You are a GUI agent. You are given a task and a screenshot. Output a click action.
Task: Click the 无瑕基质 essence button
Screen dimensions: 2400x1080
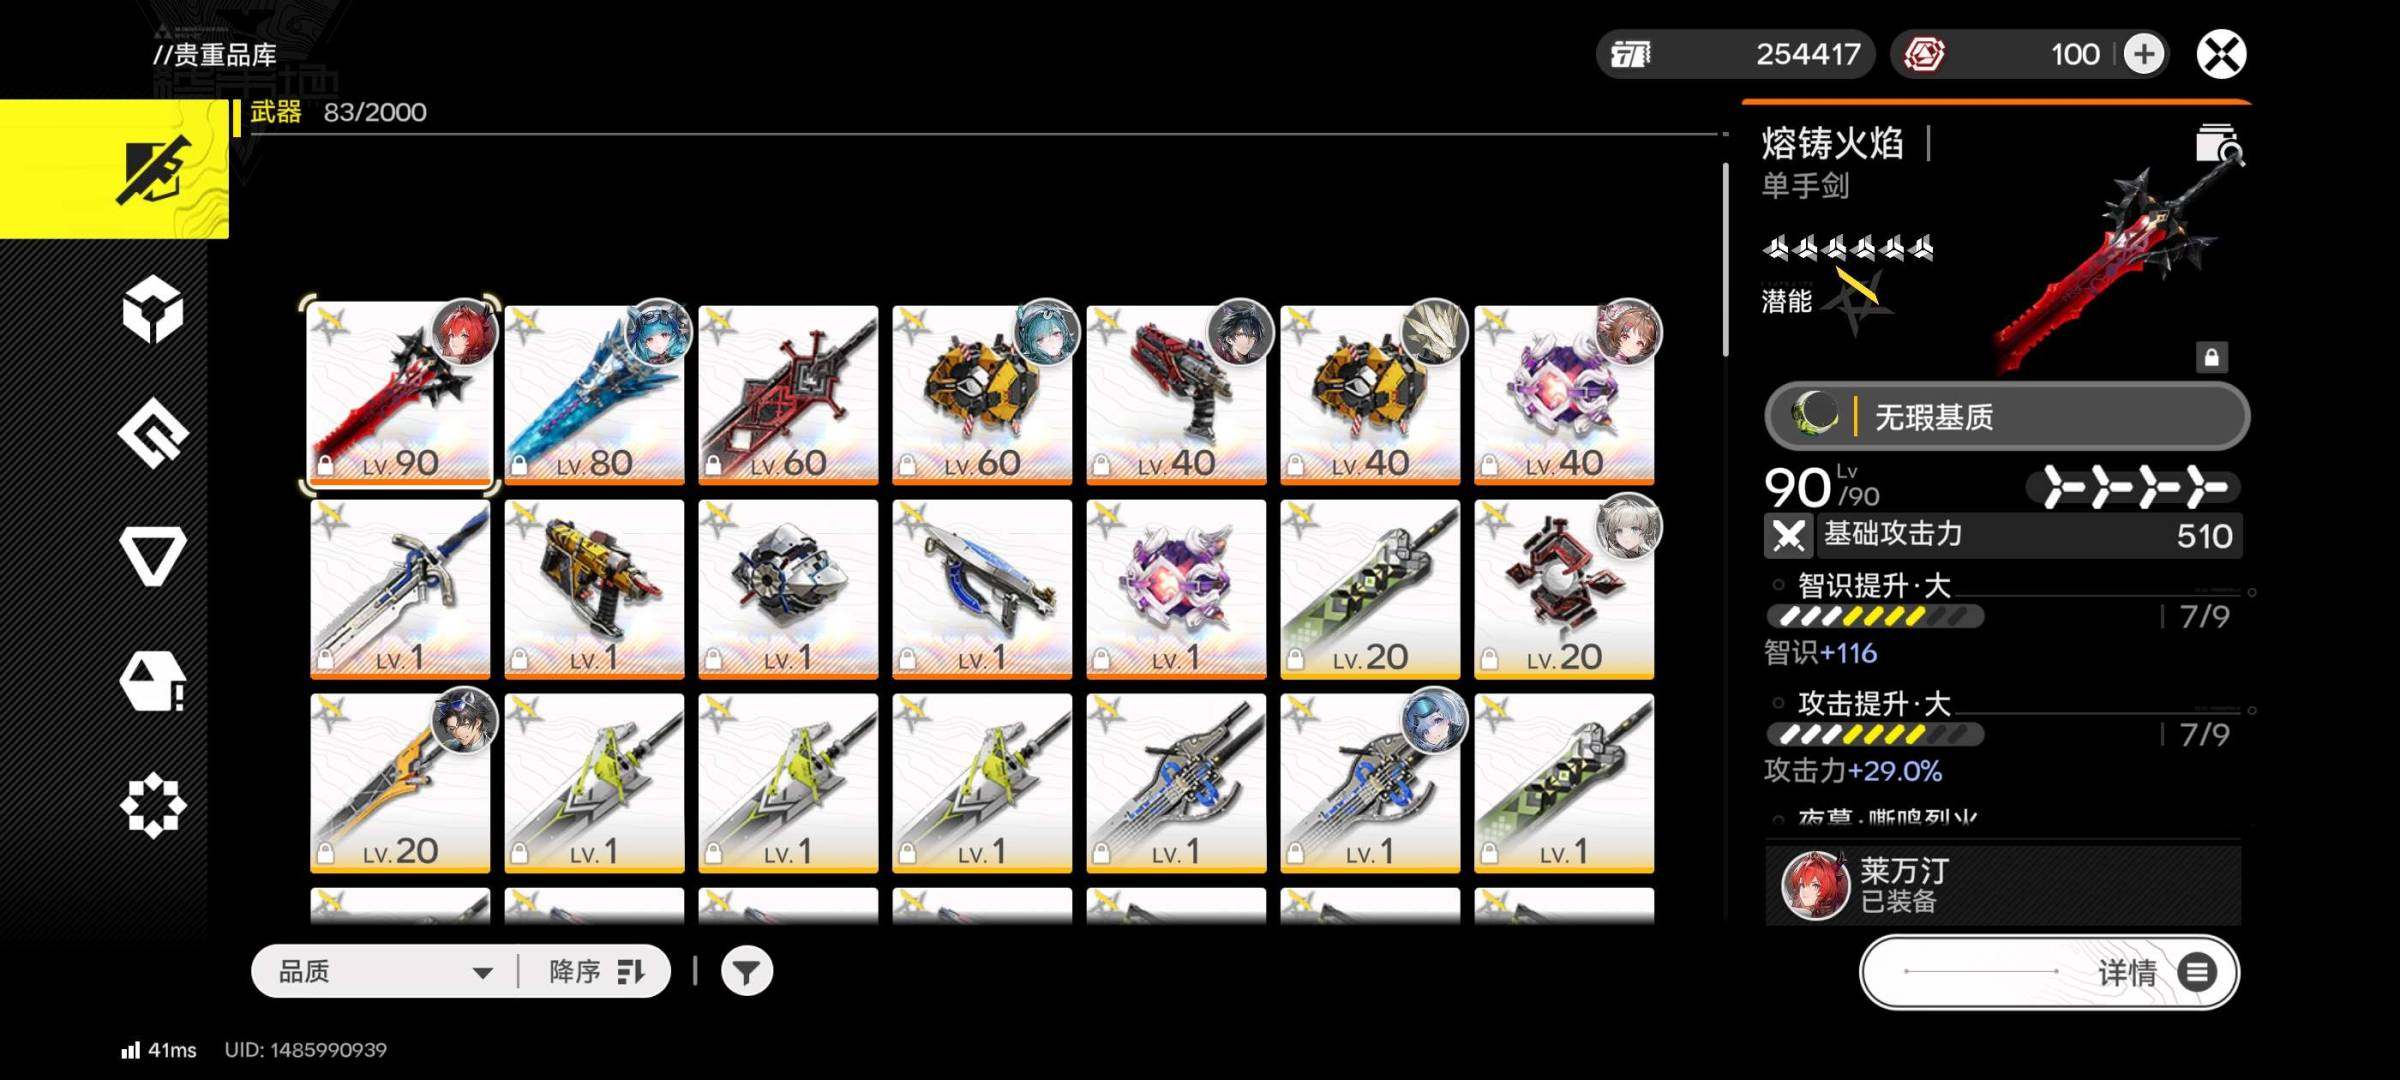pos(2007,416)
